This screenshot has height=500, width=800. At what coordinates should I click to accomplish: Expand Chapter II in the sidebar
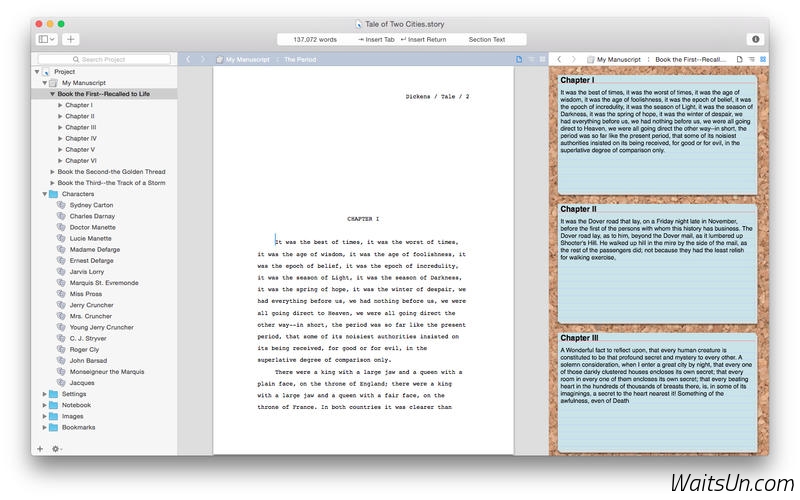pos(60,116)
